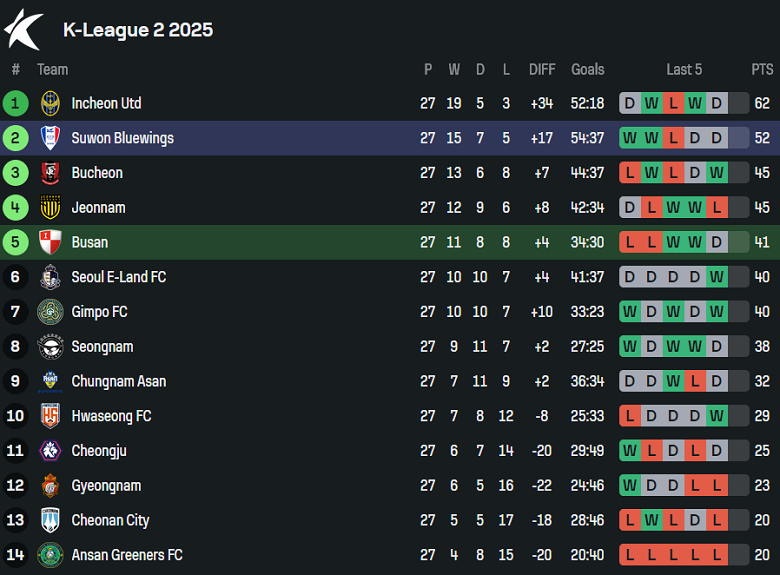
Task: Open Chungnam Asan team link
Action: point(118,381)
